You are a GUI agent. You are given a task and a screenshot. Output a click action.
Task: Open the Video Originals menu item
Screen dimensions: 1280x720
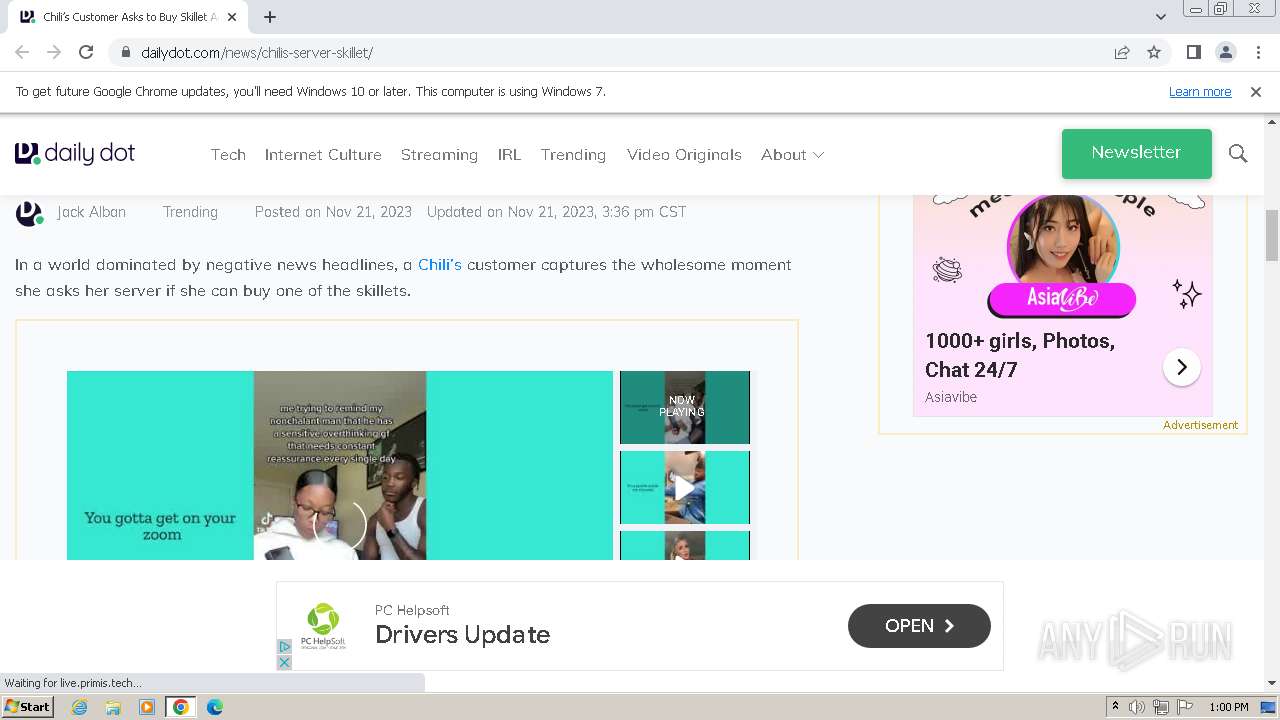pyautogui.click(x=684, y=154)
